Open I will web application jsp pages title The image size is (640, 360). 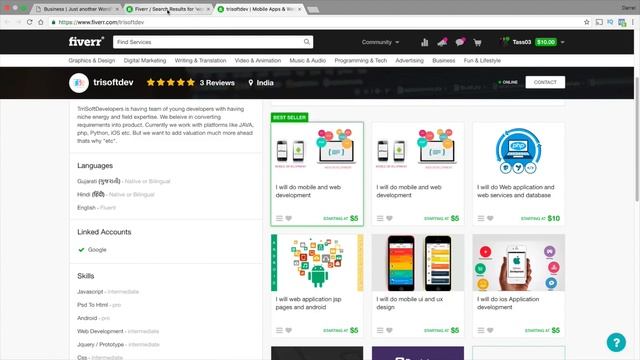[309, 303]
